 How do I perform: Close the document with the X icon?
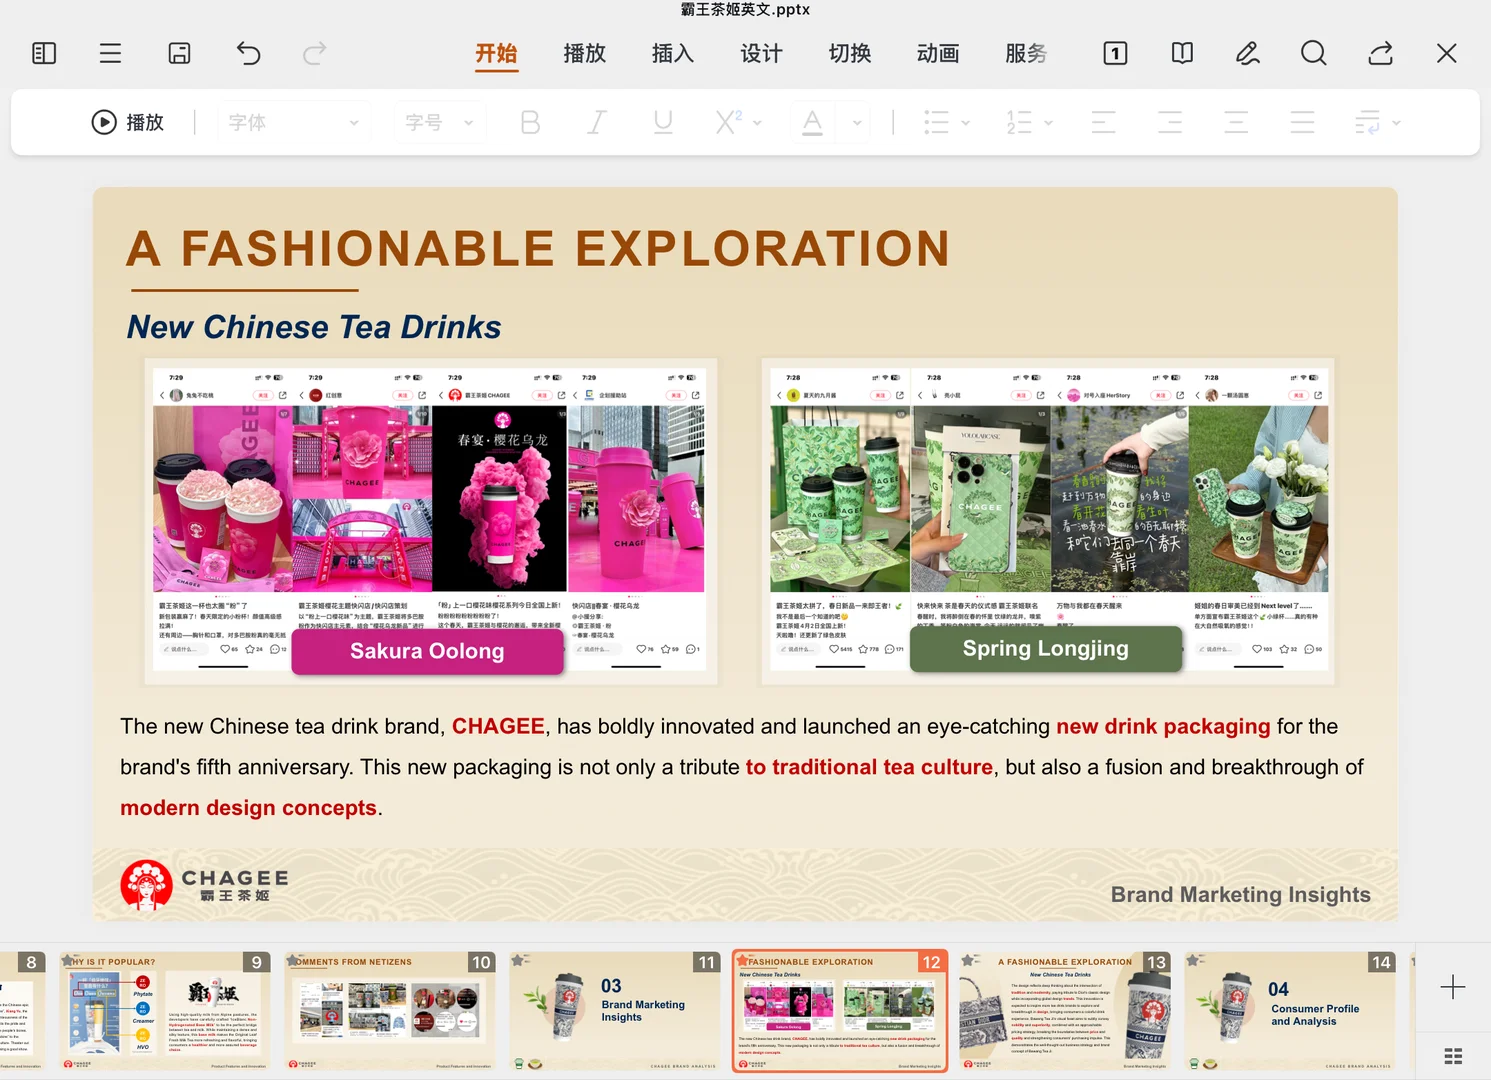point(1447,53)
